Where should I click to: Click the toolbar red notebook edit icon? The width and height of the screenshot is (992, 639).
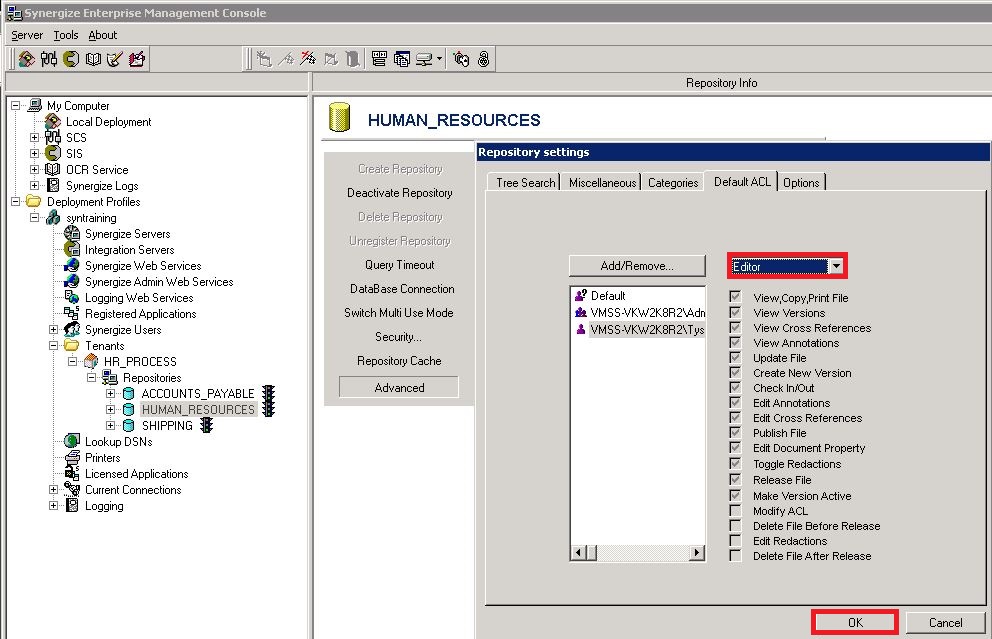pos(137,59)
